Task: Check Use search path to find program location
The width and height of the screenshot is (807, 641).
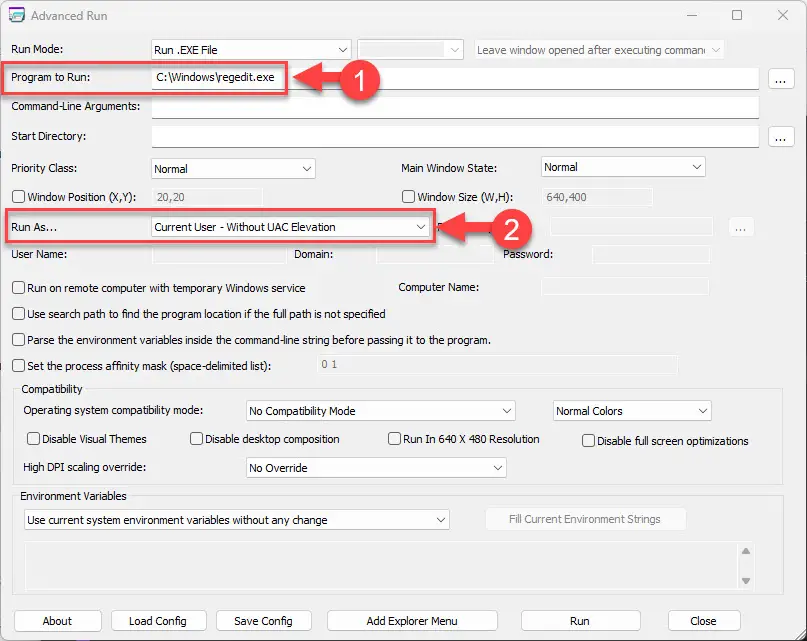Action: 19,314
